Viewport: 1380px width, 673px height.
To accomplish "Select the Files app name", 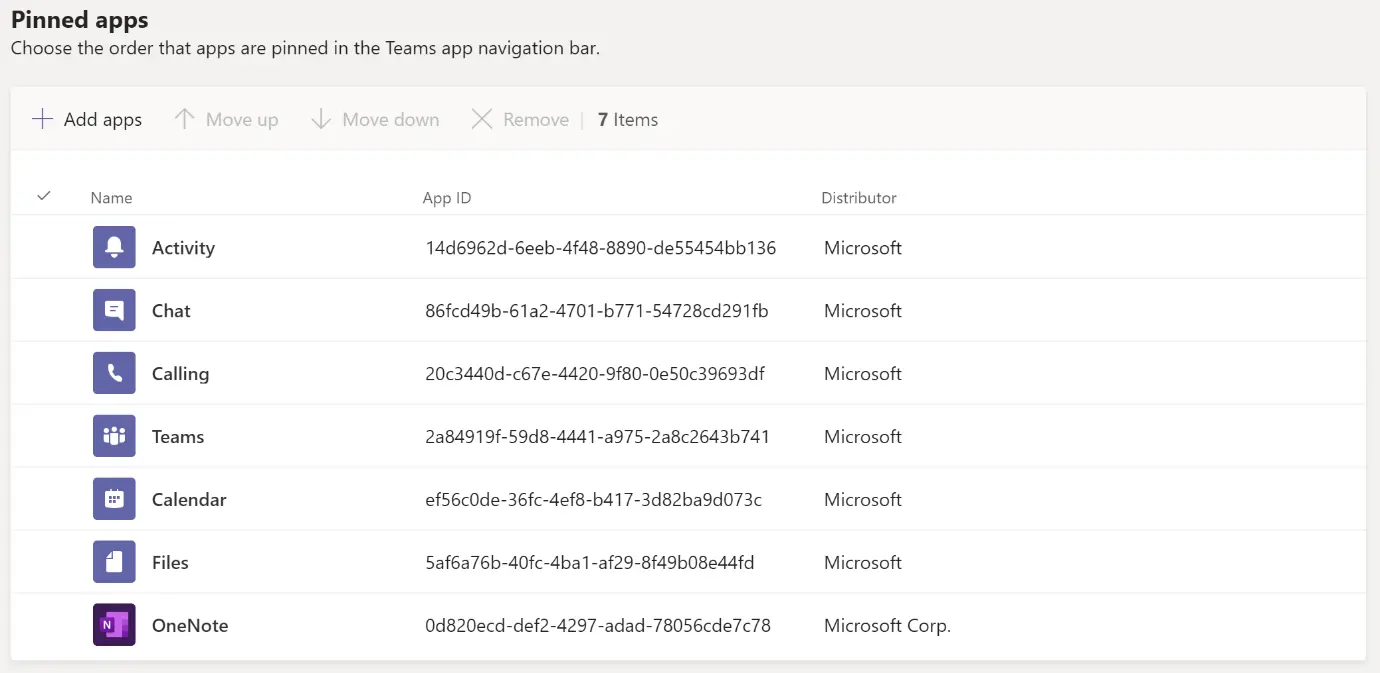I will pos(170,563).
